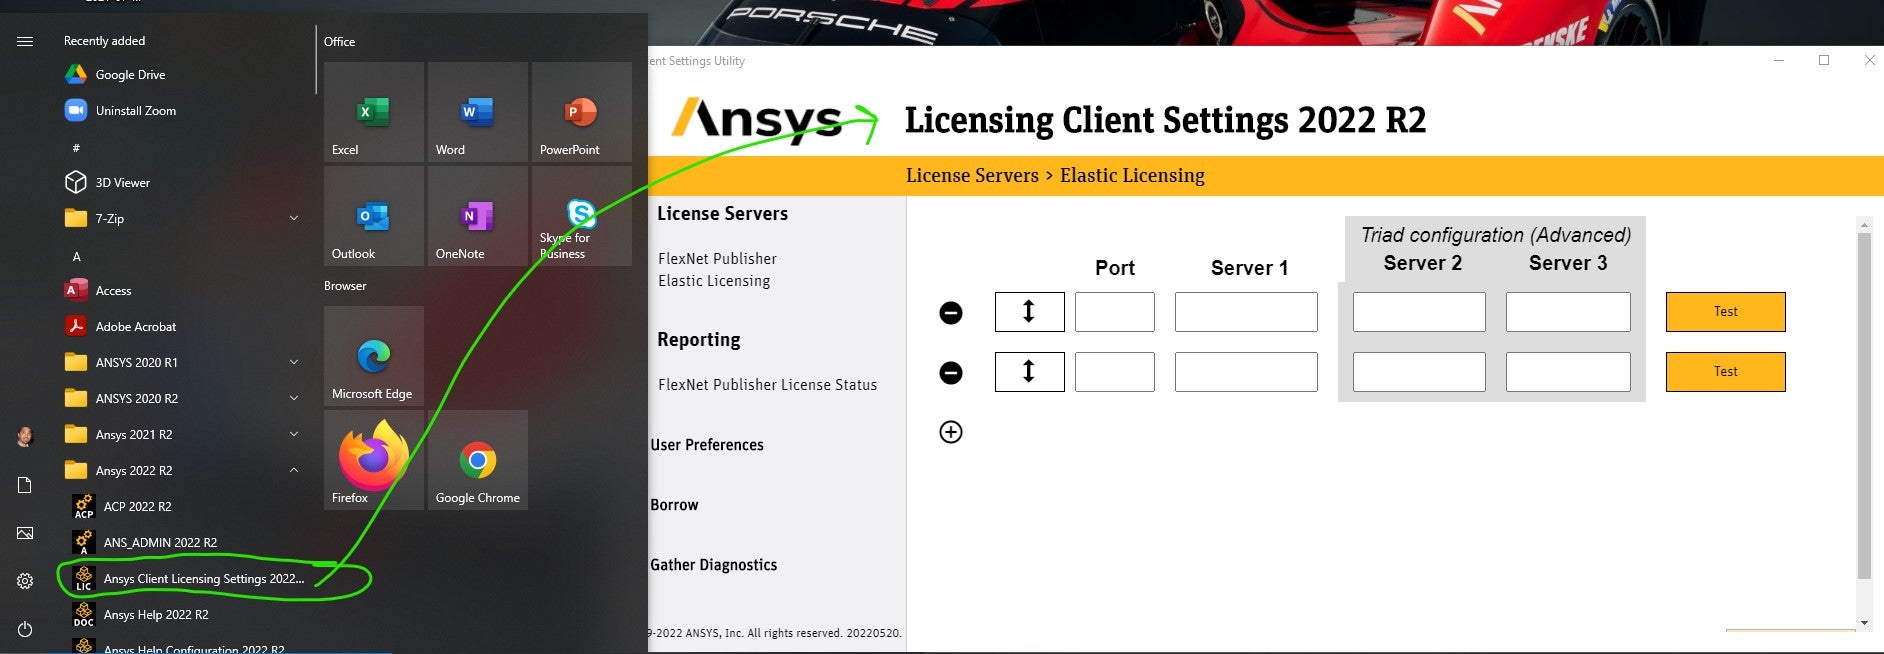Image resolution: width=1884 pixels, height=654 pixels.
Task: Click reorder arrow button in second row
Action: click(1030, 372)
